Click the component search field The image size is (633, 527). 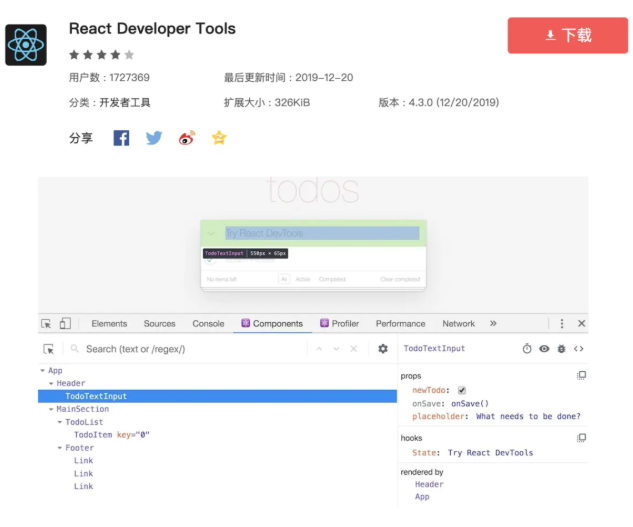[x=188, y=349]
